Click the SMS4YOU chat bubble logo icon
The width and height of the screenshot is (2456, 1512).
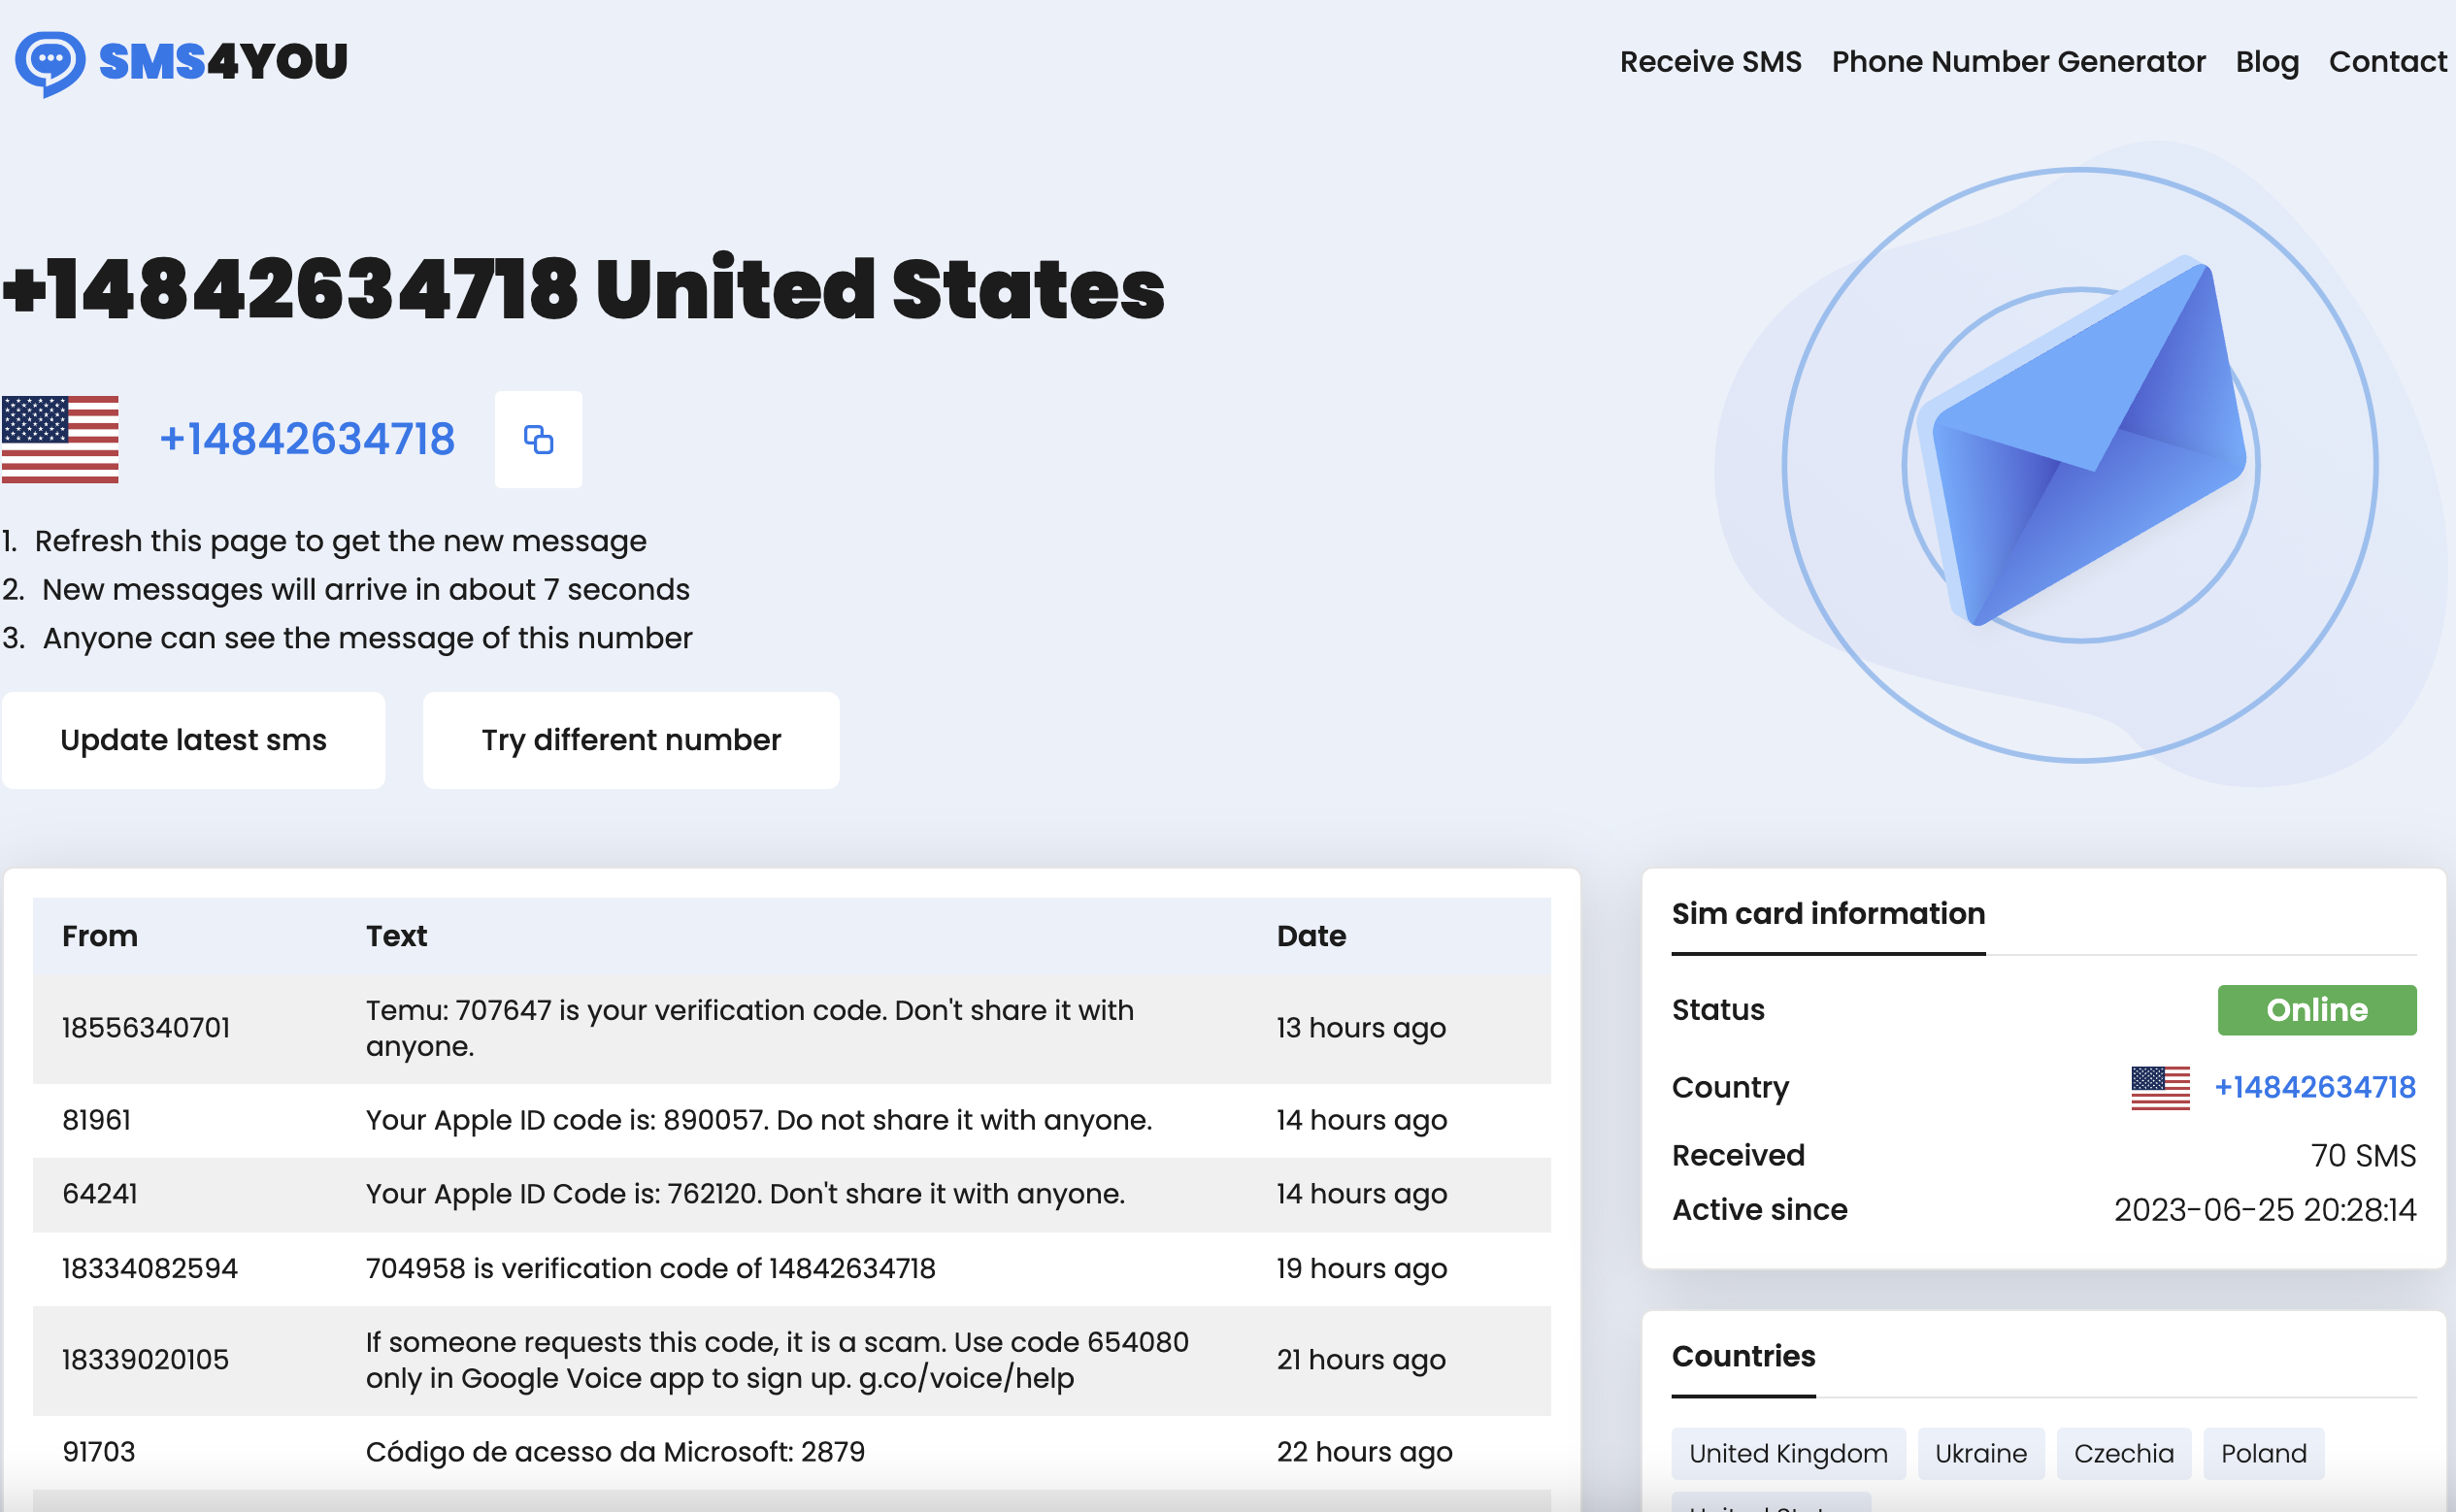pos(50,63)
